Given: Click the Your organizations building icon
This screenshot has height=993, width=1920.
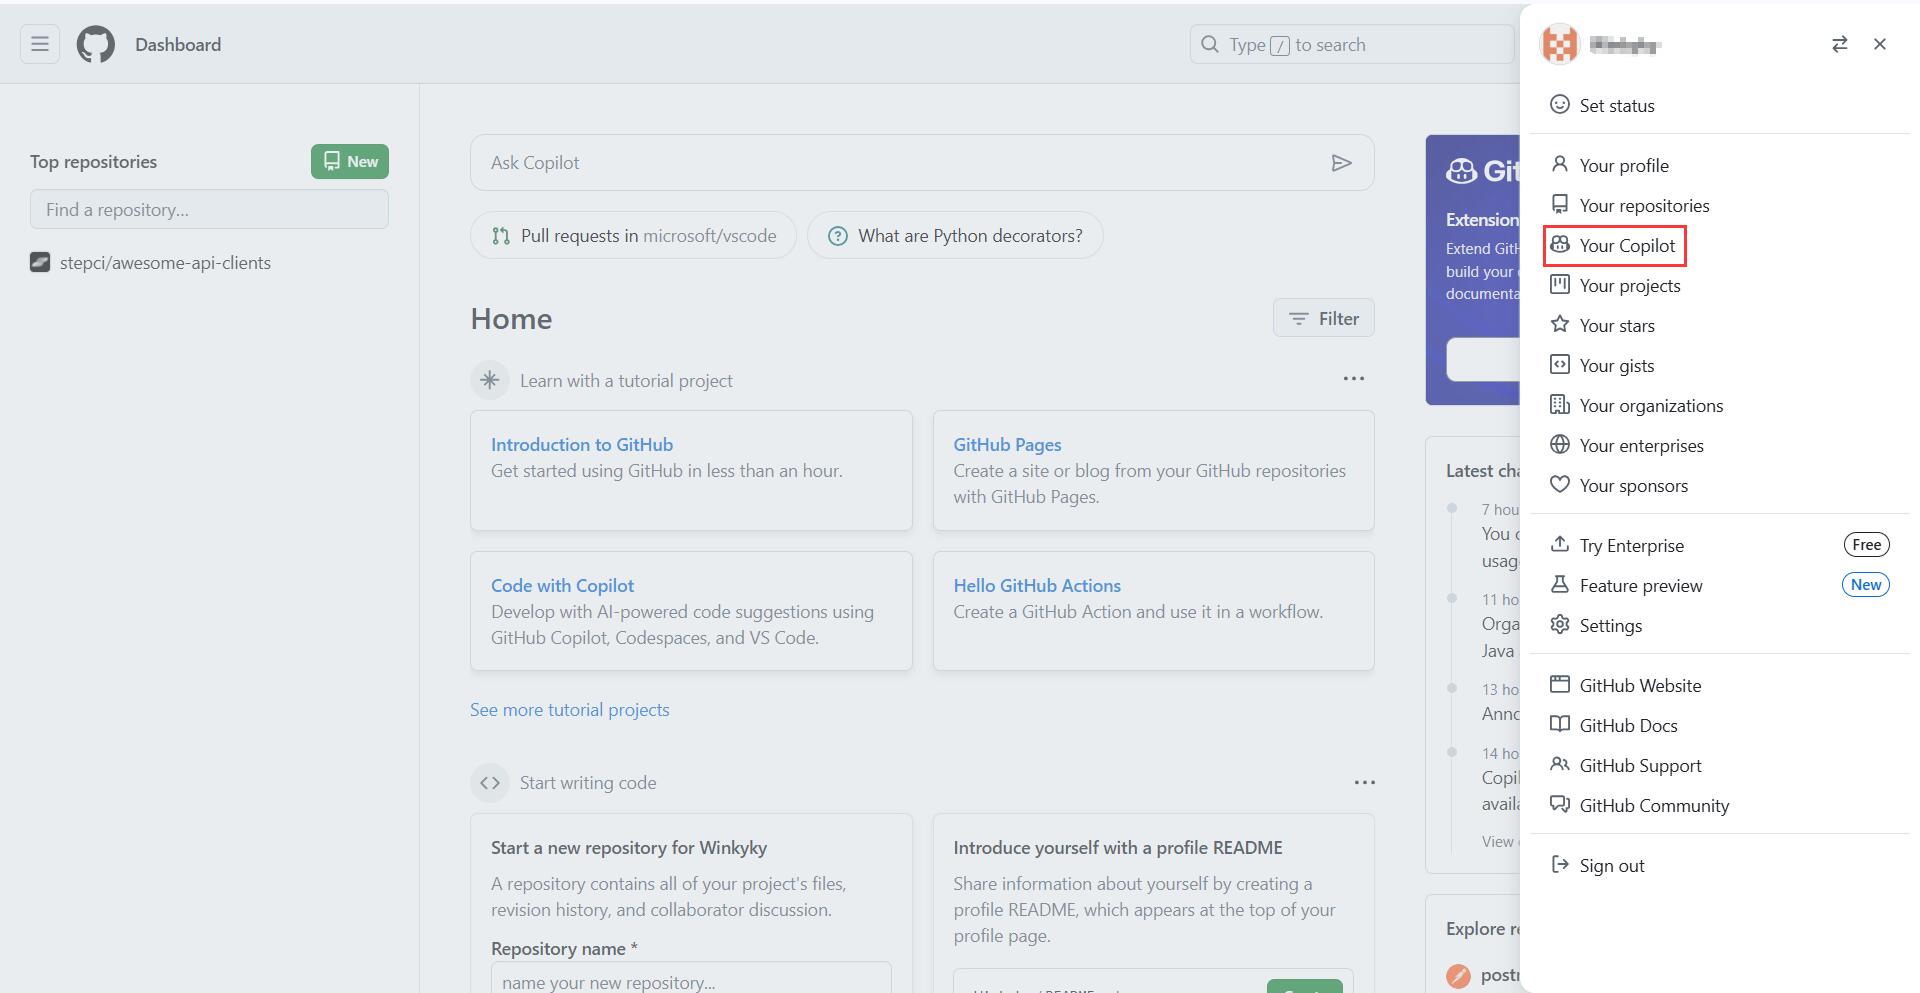Looking at the screenshot, I should 1560,404.
